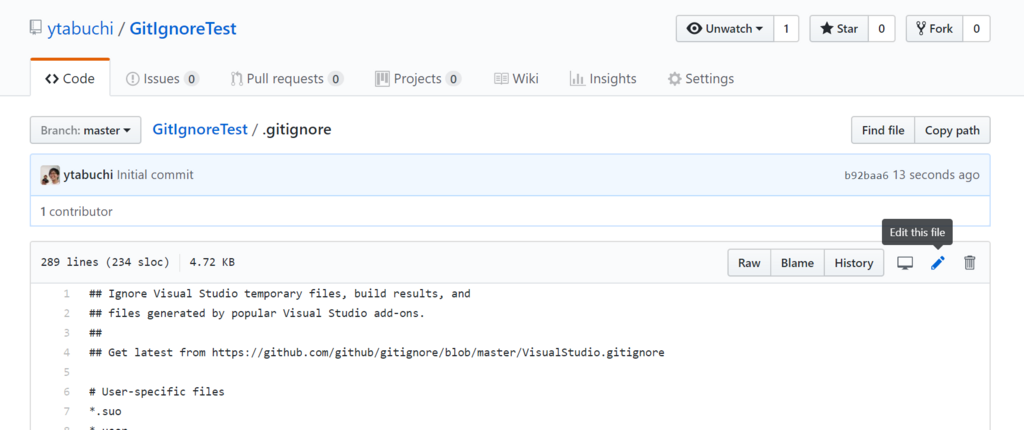The width and height of the screenshot is (1024, 430).
Task: Open the Projects tab
Action: pos(418,78)
